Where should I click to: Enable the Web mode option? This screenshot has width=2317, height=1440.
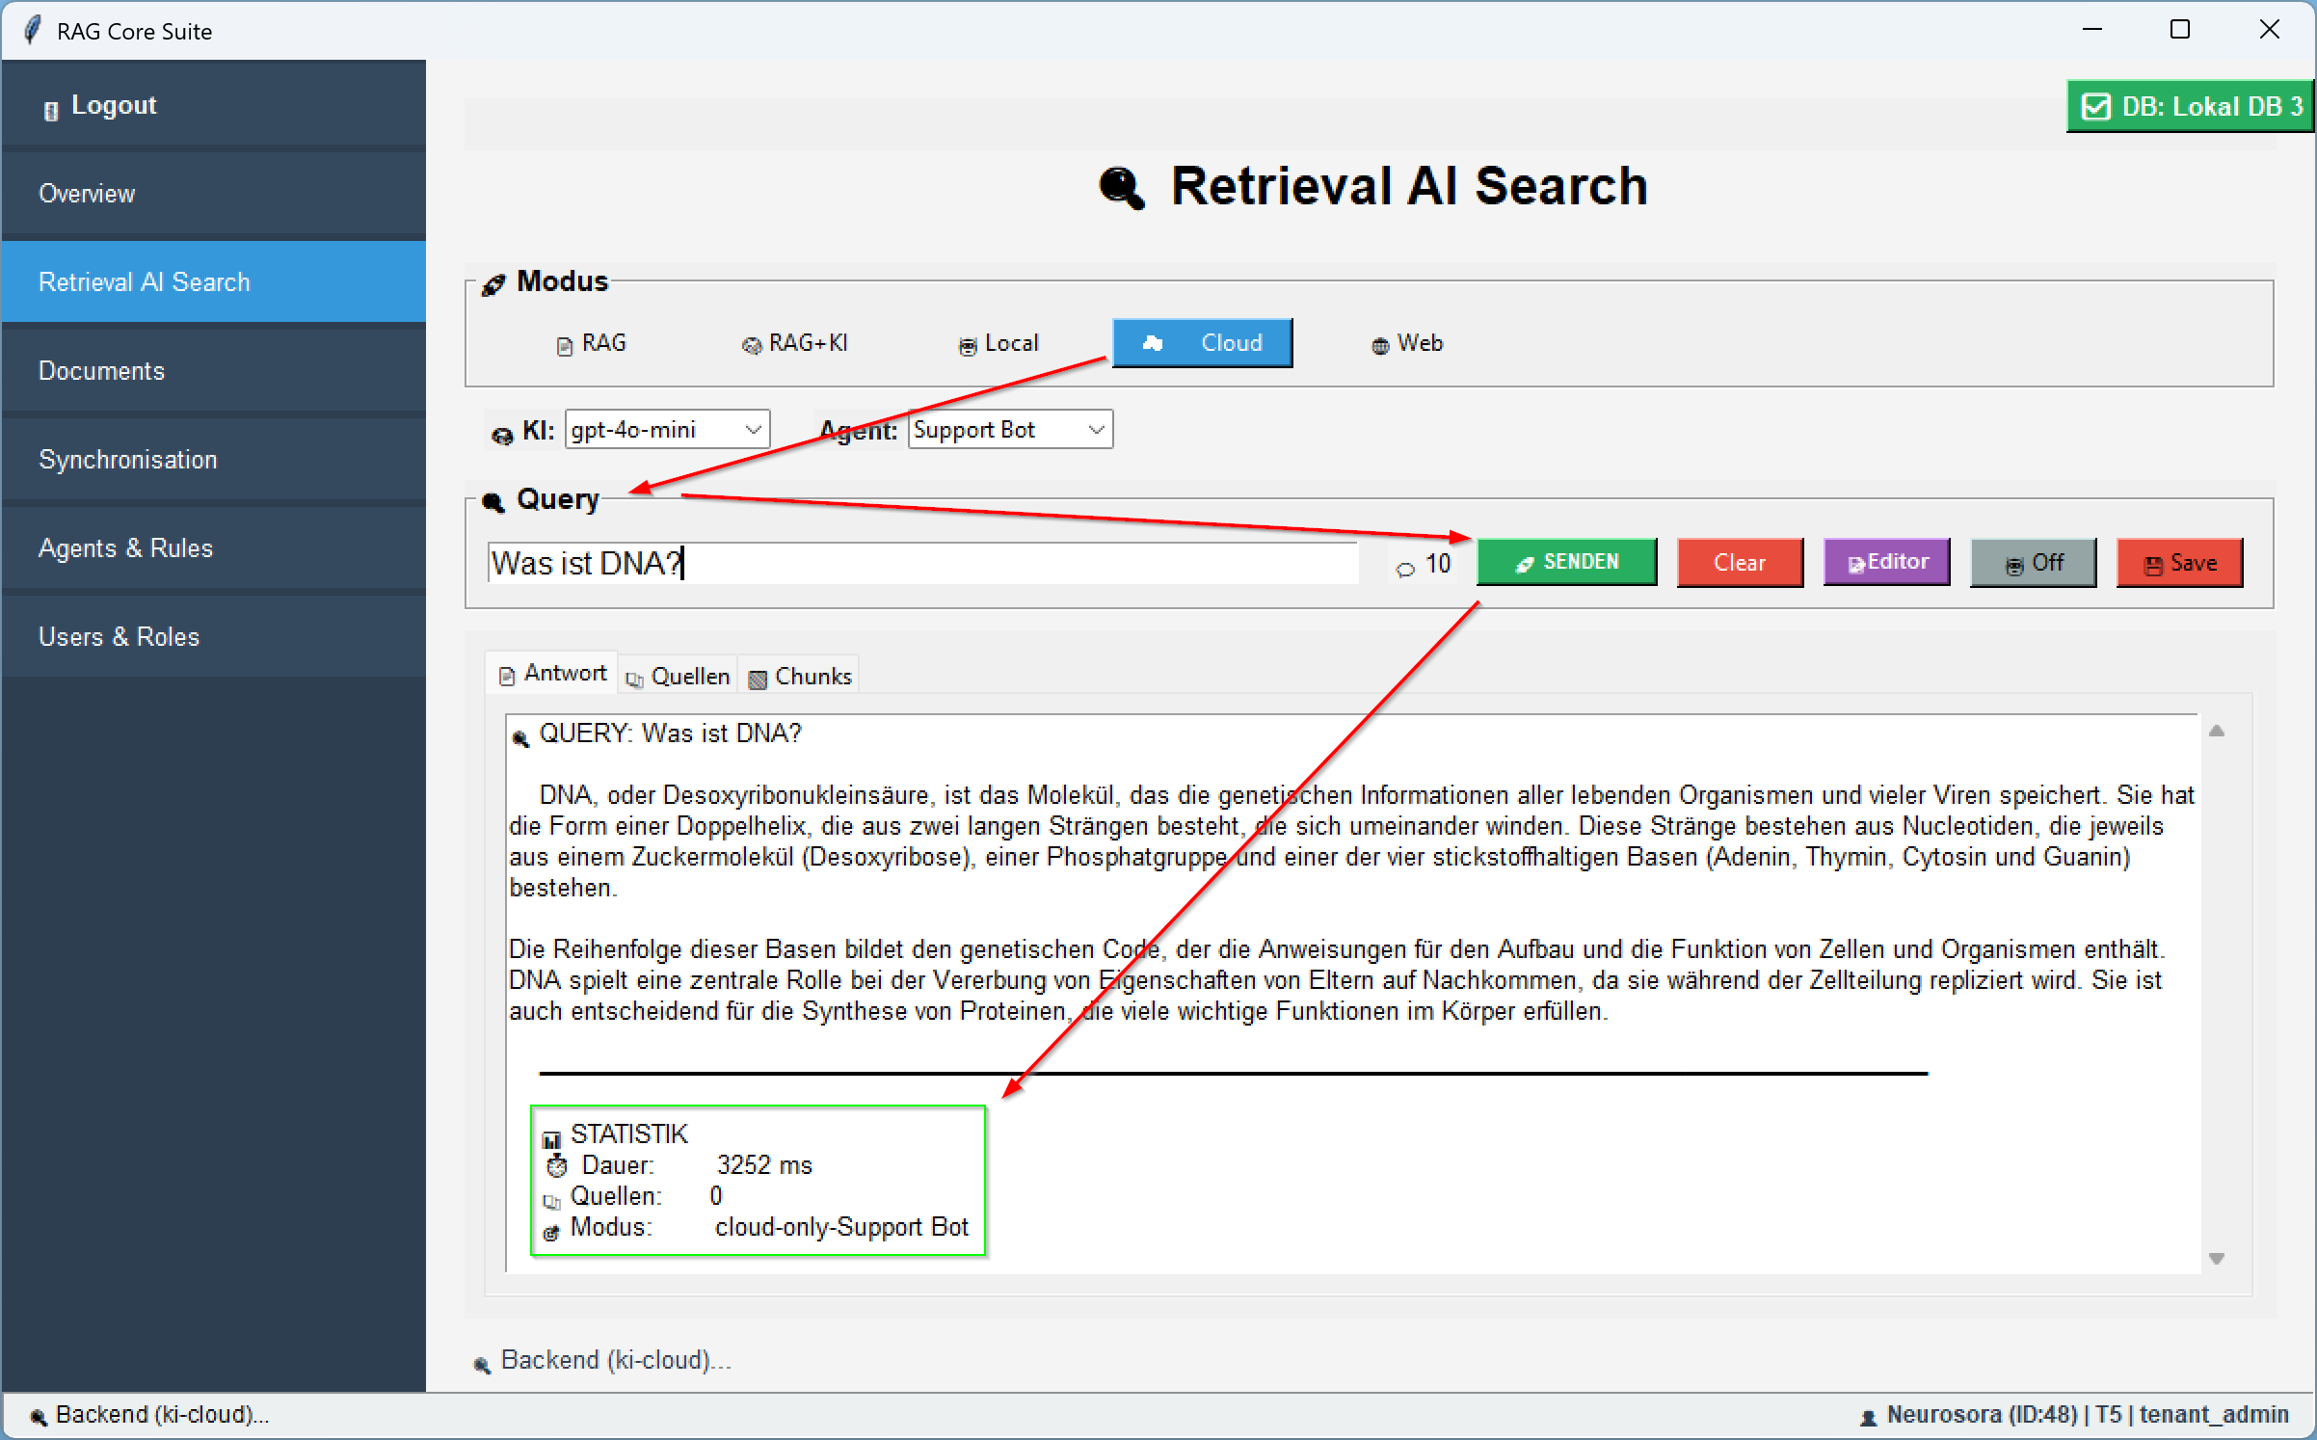coord(1407,343)
